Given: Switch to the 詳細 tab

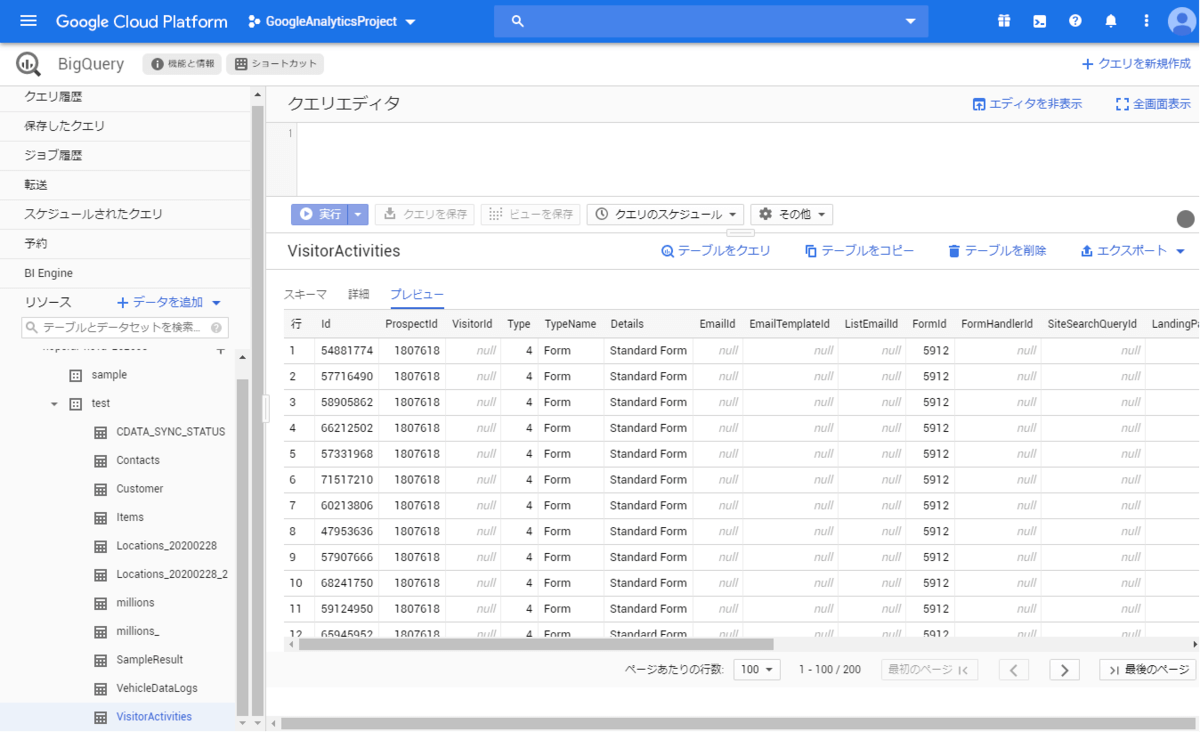Looking at the screenshot, I should click(x=358, y=294).
